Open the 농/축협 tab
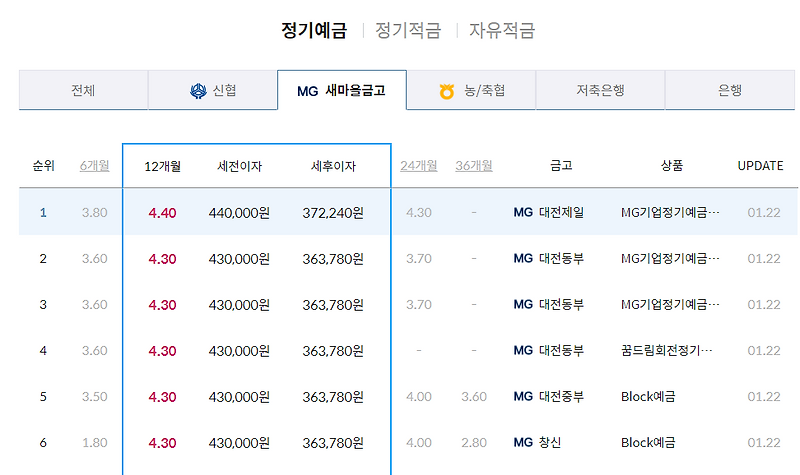Screen dimensions: 800x475 coord(471,90)
